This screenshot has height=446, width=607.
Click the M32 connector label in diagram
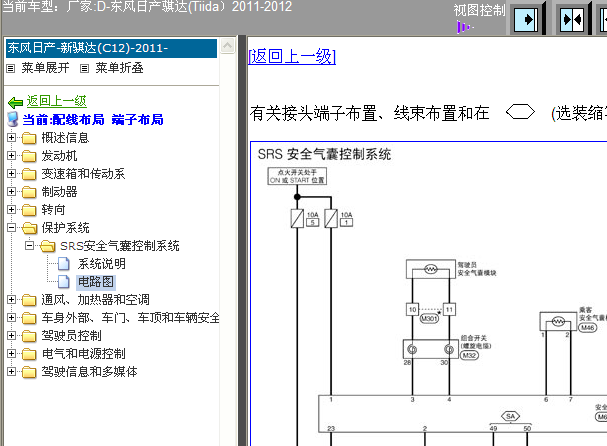coord(469,355)
